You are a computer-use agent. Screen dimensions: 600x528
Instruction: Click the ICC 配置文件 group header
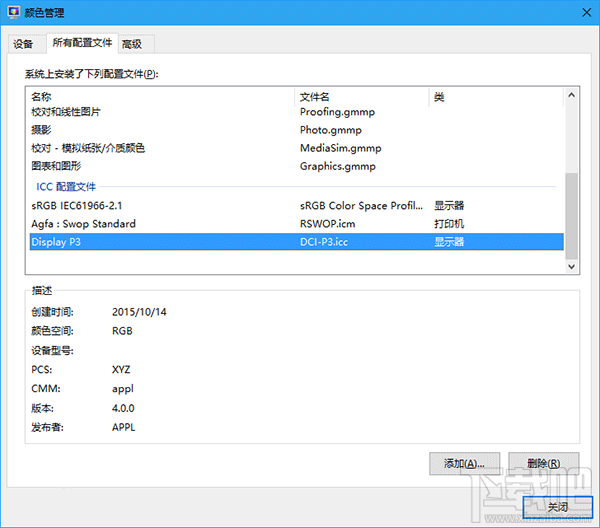point(66,187)
